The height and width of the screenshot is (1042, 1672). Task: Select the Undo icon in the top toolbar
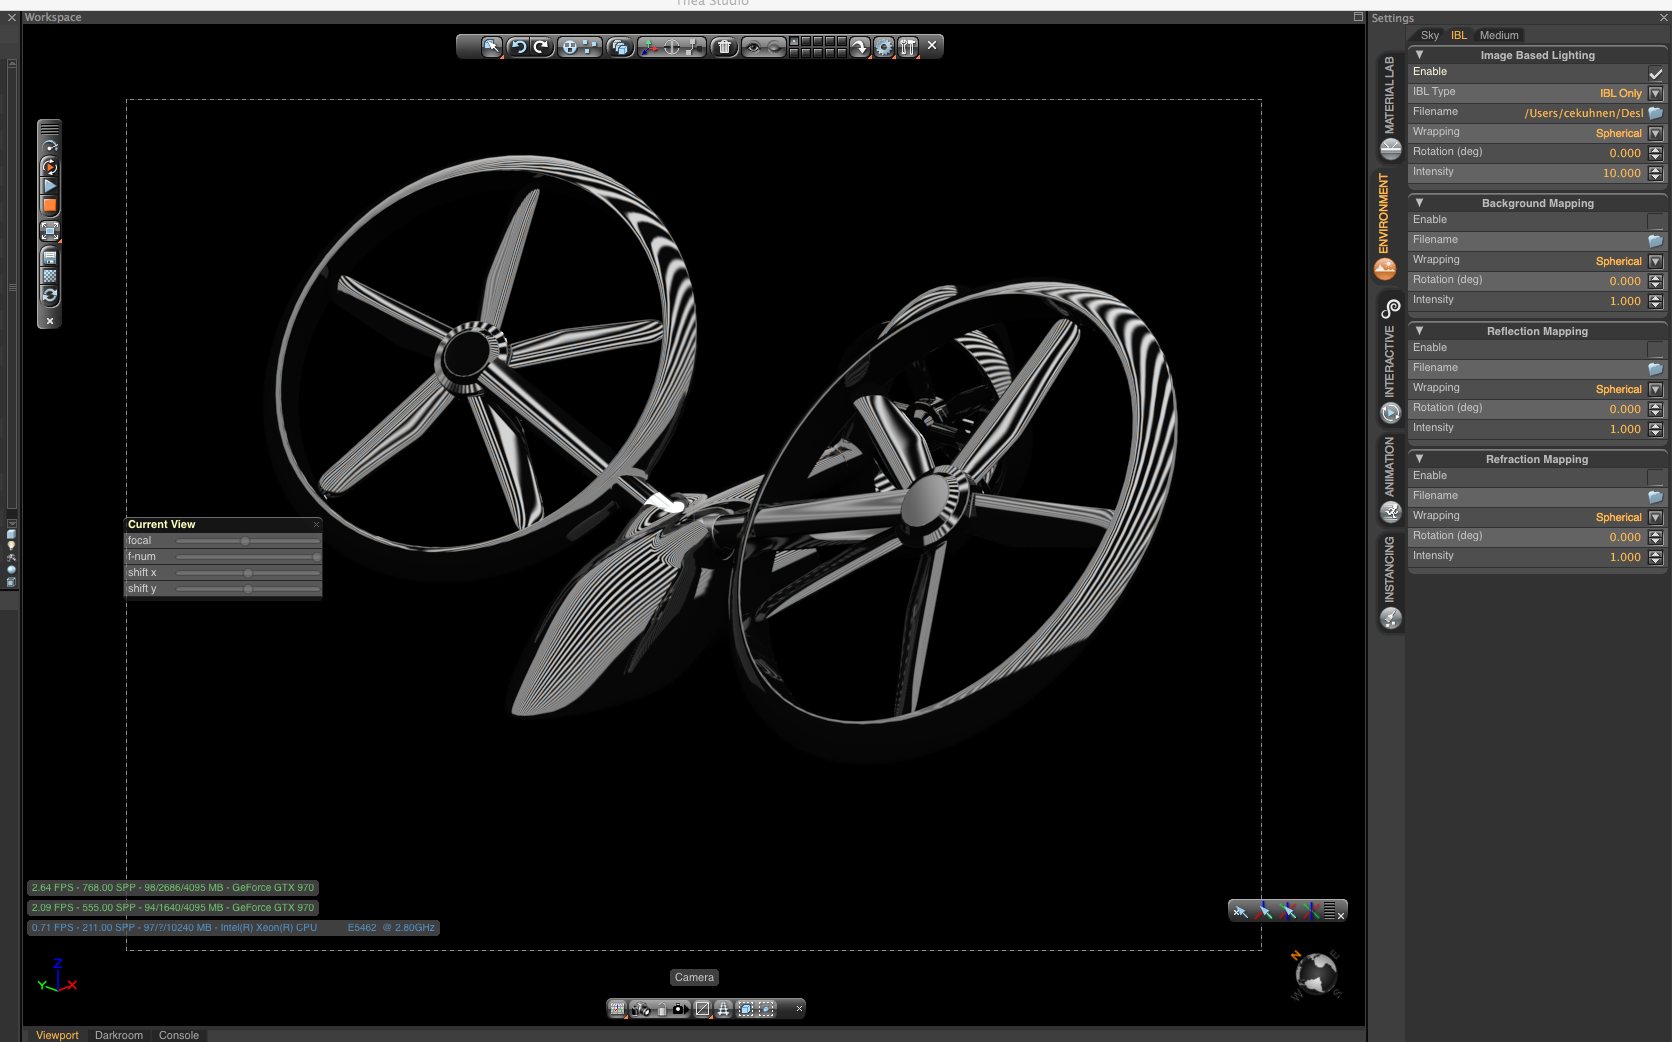pos(519,46)
